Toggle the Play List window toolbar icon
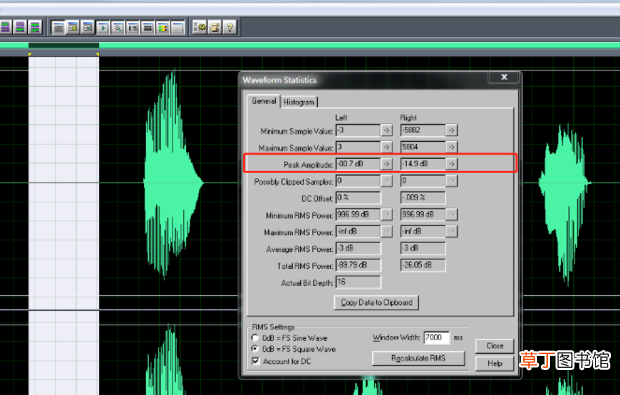Screen dimensions: 620x395 (88, 28)
